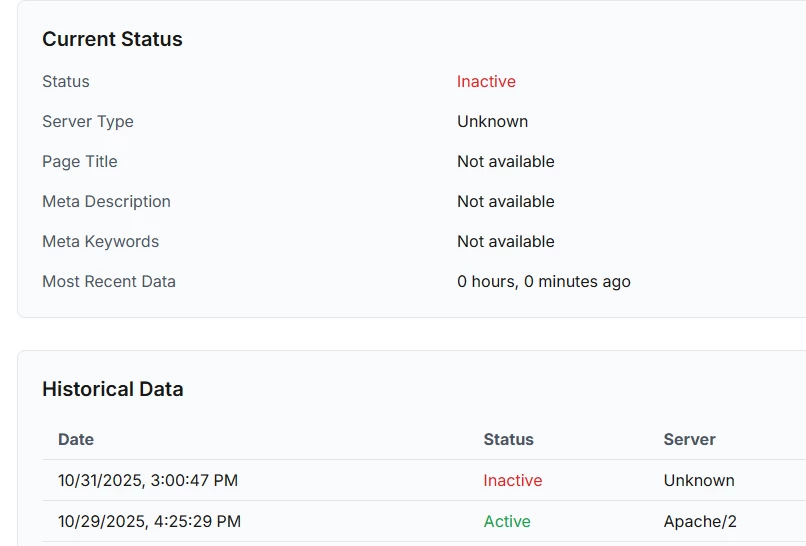Select the red Inactive value under Current Status

(486, 82)
